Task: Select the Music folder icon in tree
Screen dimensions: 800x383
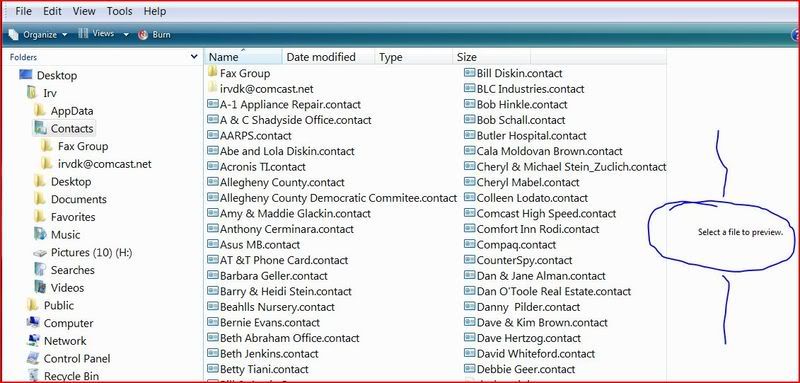Action: pos(40,234)
